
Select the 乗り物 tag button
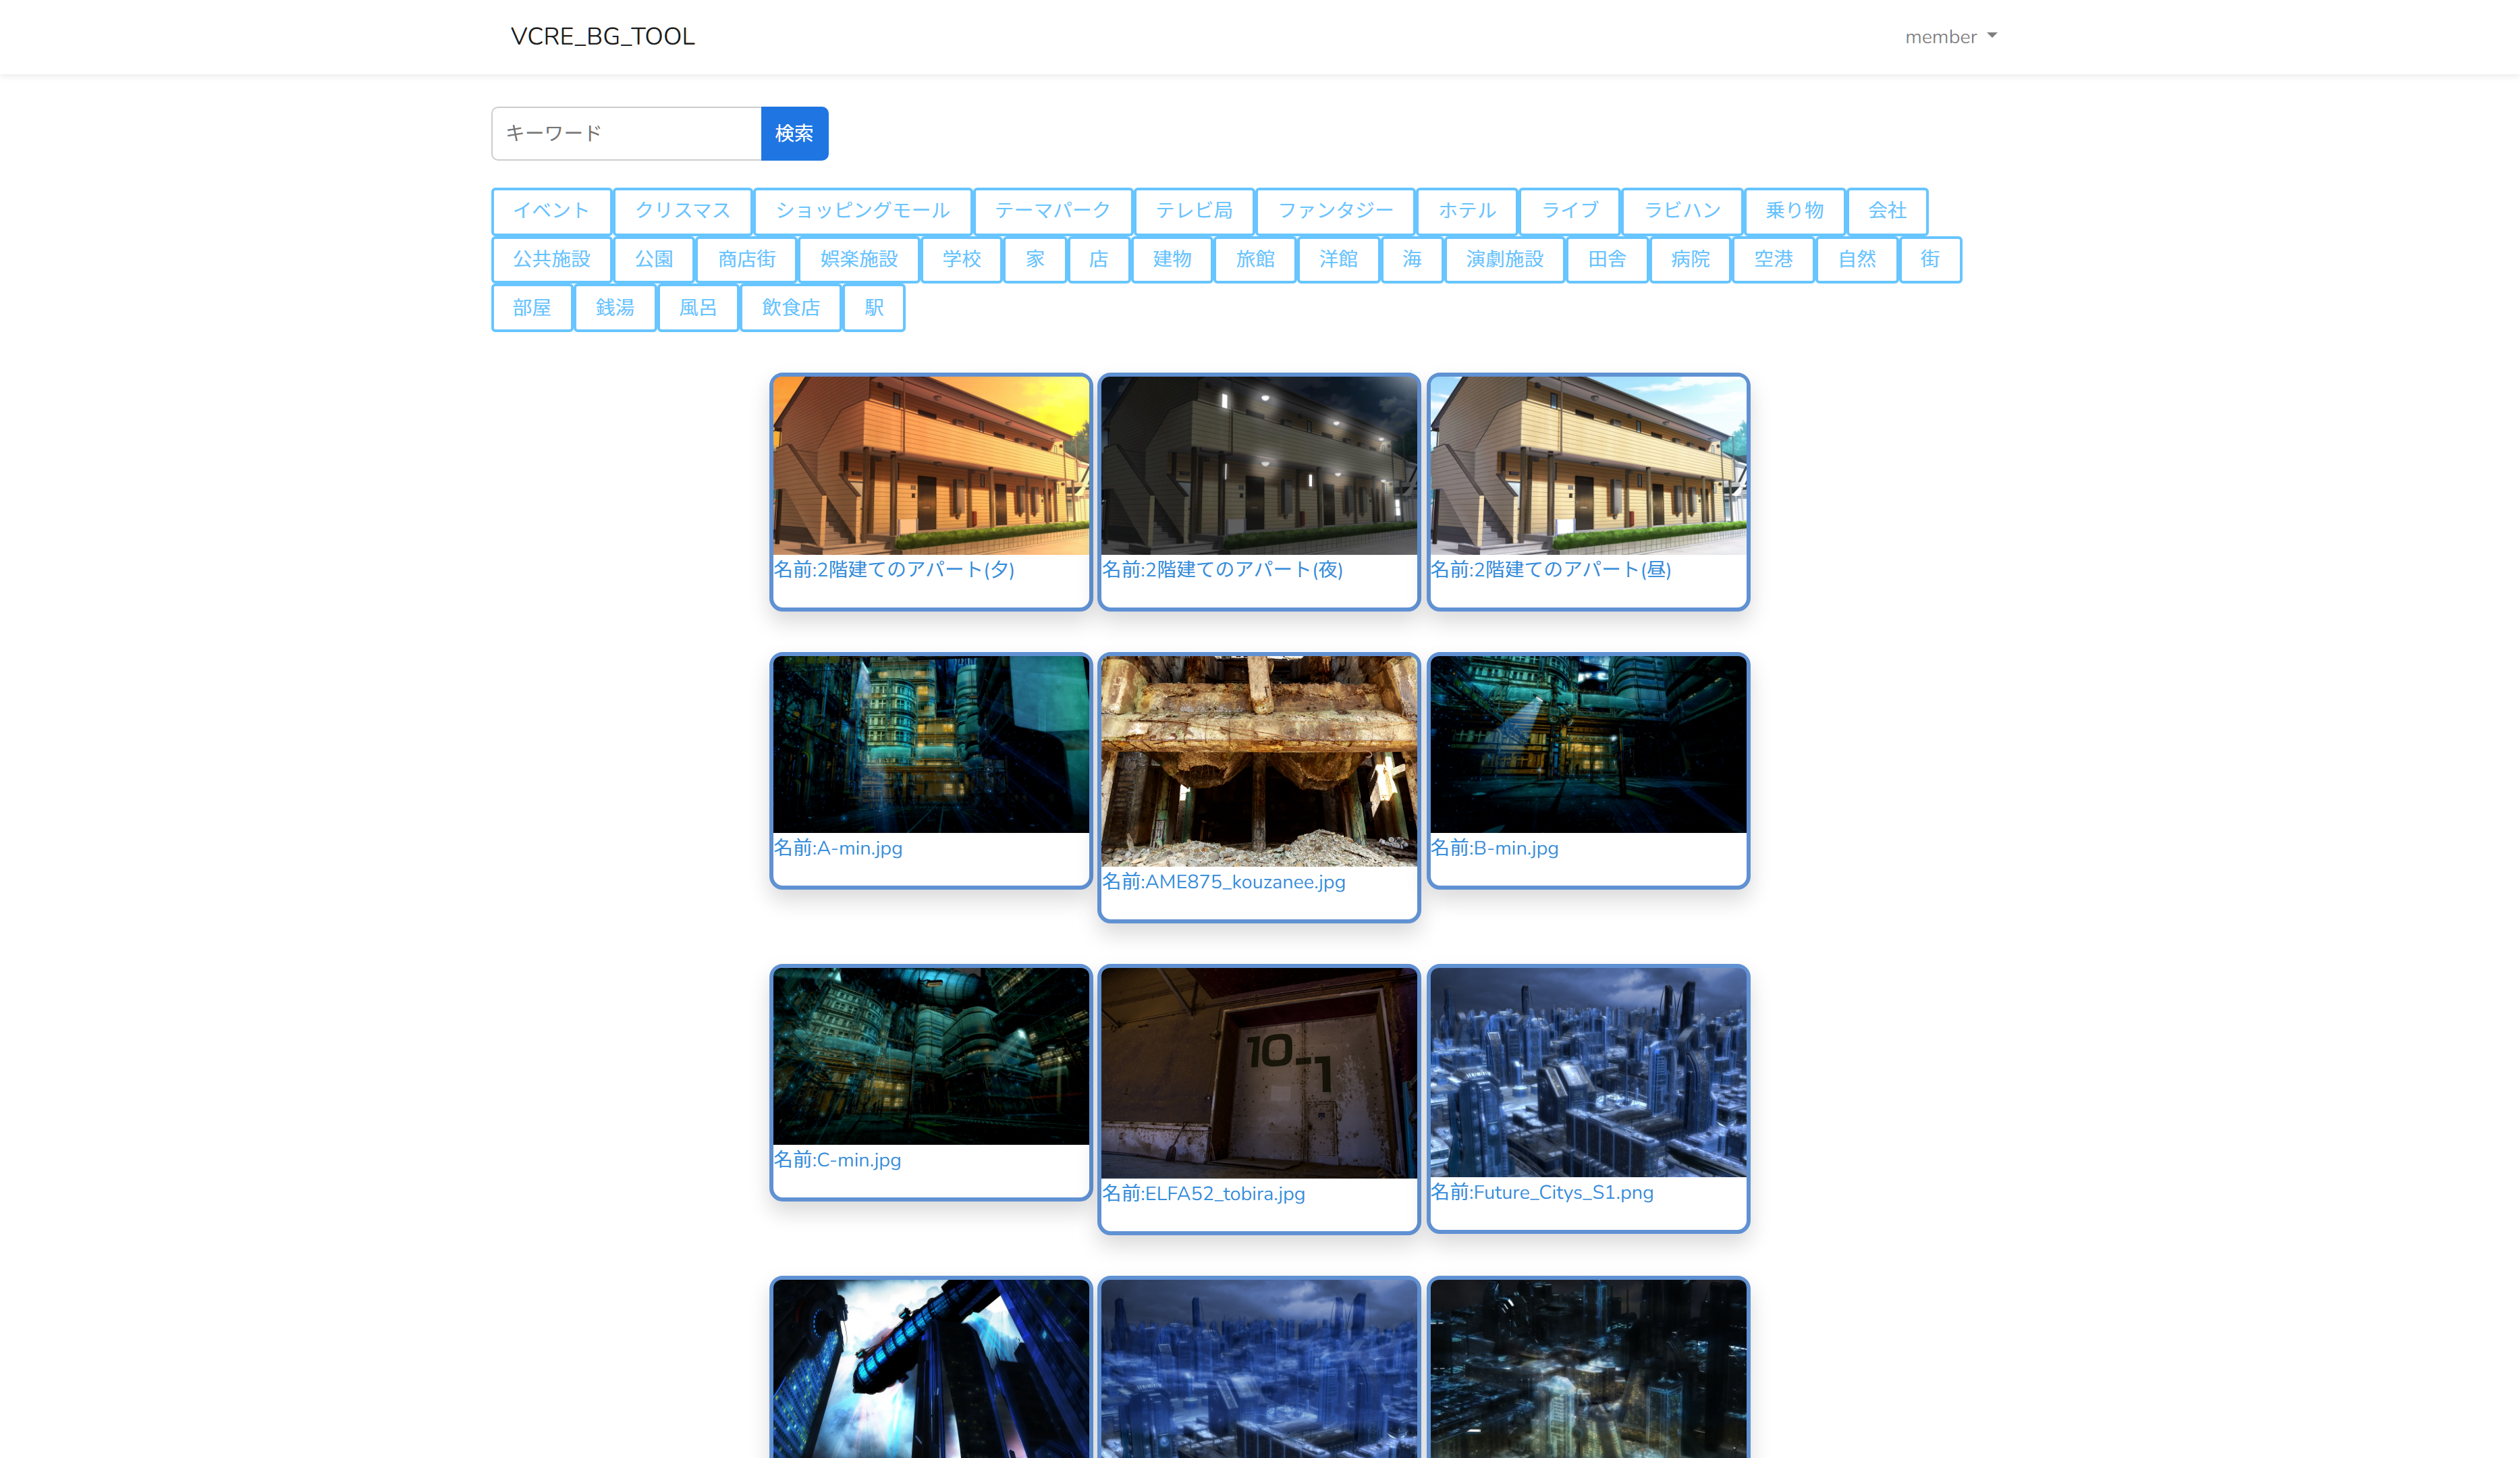1794,211
